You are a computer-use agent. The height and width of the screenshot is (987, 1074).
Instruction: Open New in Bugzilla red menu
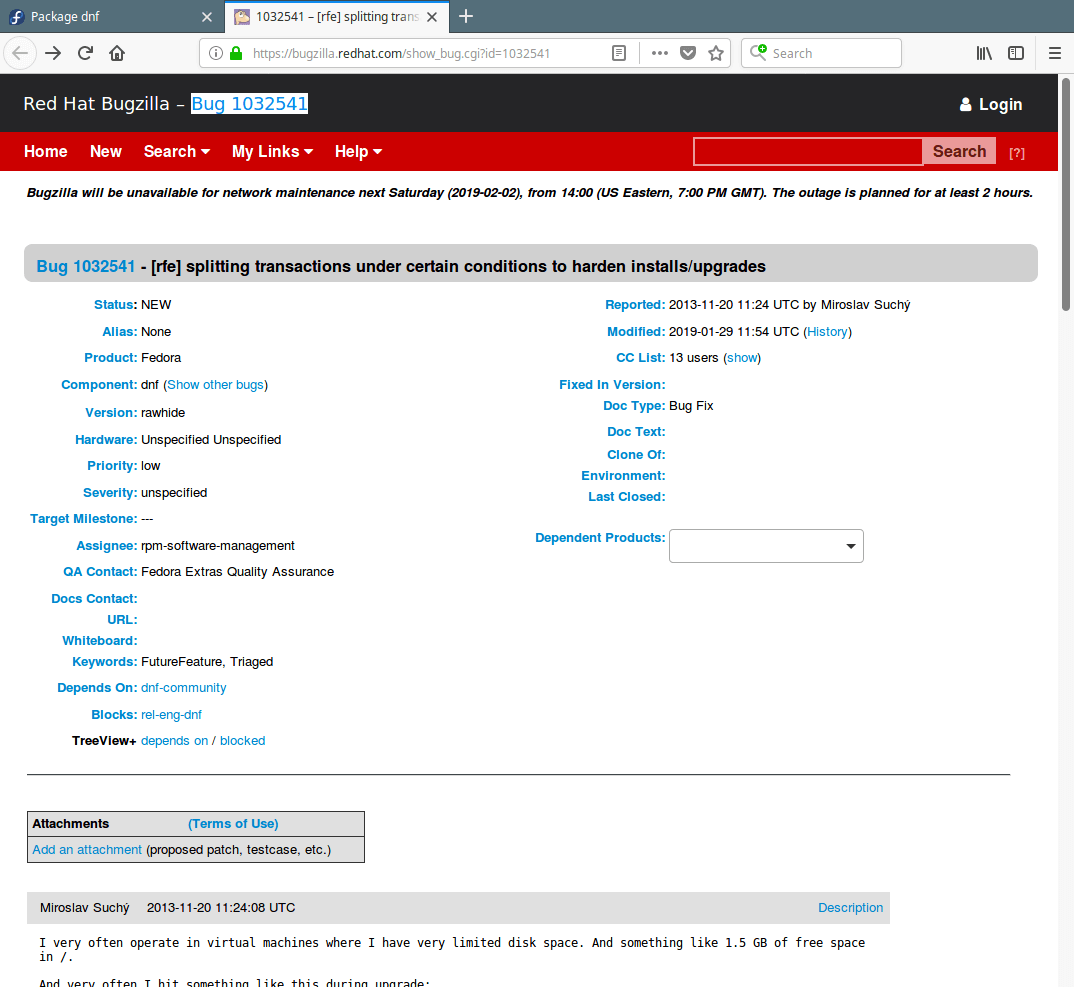point(105,151)
